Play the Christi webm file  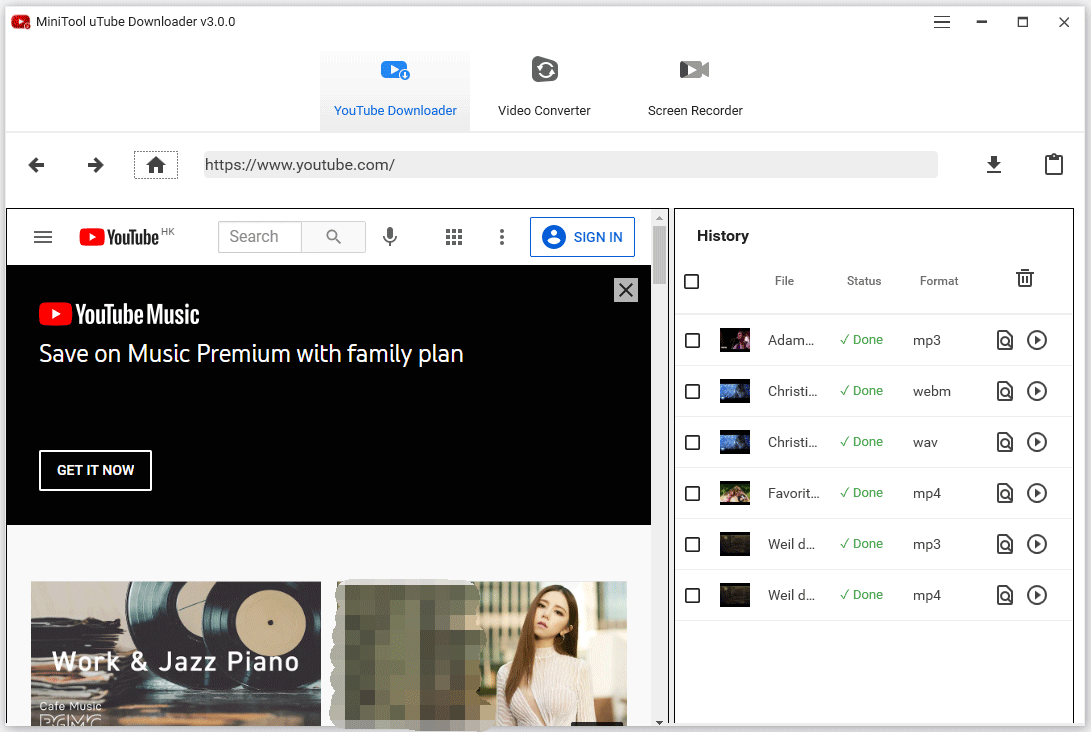click(1037, 391)
